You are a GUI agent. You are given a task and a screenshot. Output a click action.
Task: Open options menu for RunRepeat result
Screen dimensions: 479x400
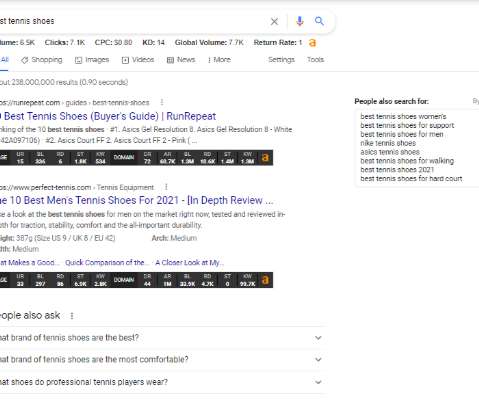coord(162,102)
